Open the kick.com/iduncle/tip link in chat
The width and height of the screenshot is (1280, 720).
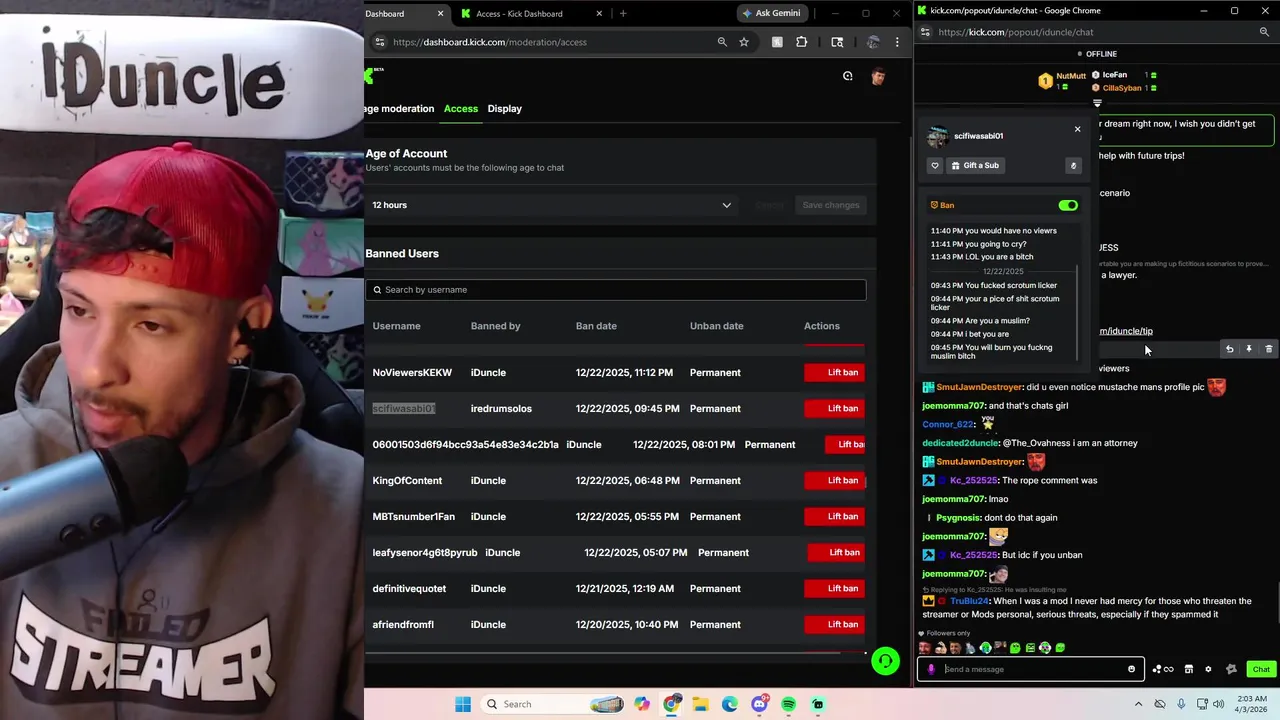click(1126, 331)
